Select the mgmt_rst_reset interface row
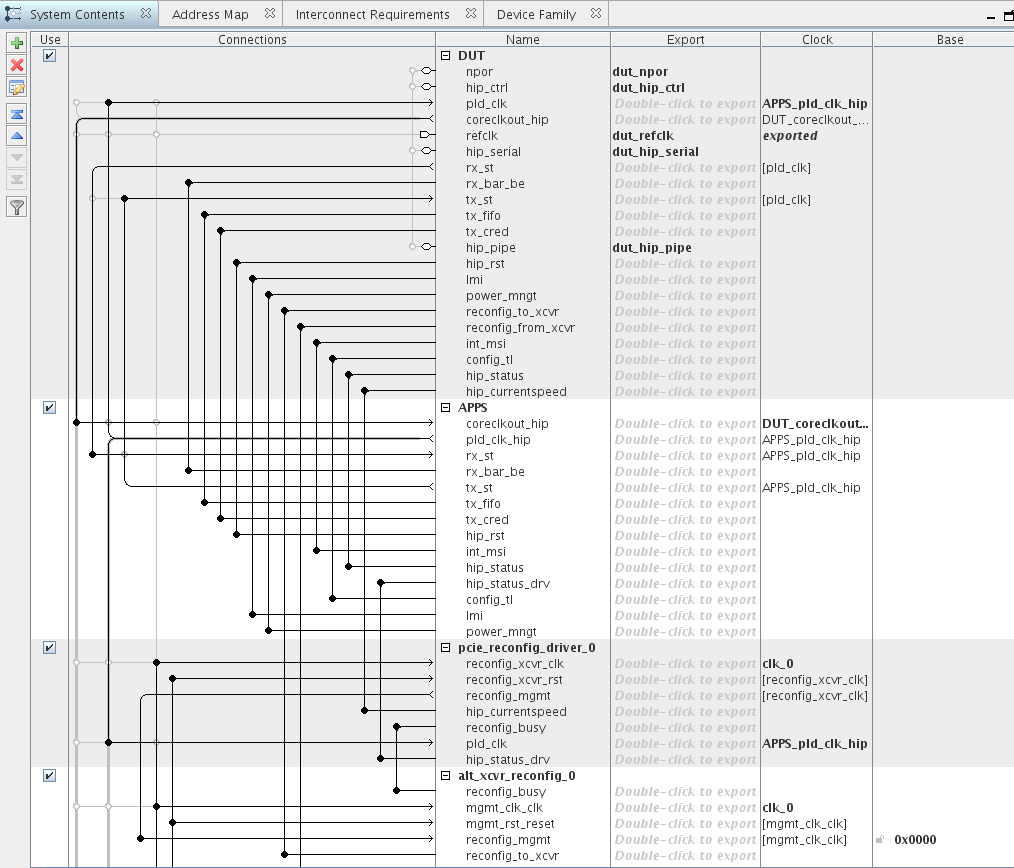The width and height of the screenshot is (1014, 868). point(510,824)
